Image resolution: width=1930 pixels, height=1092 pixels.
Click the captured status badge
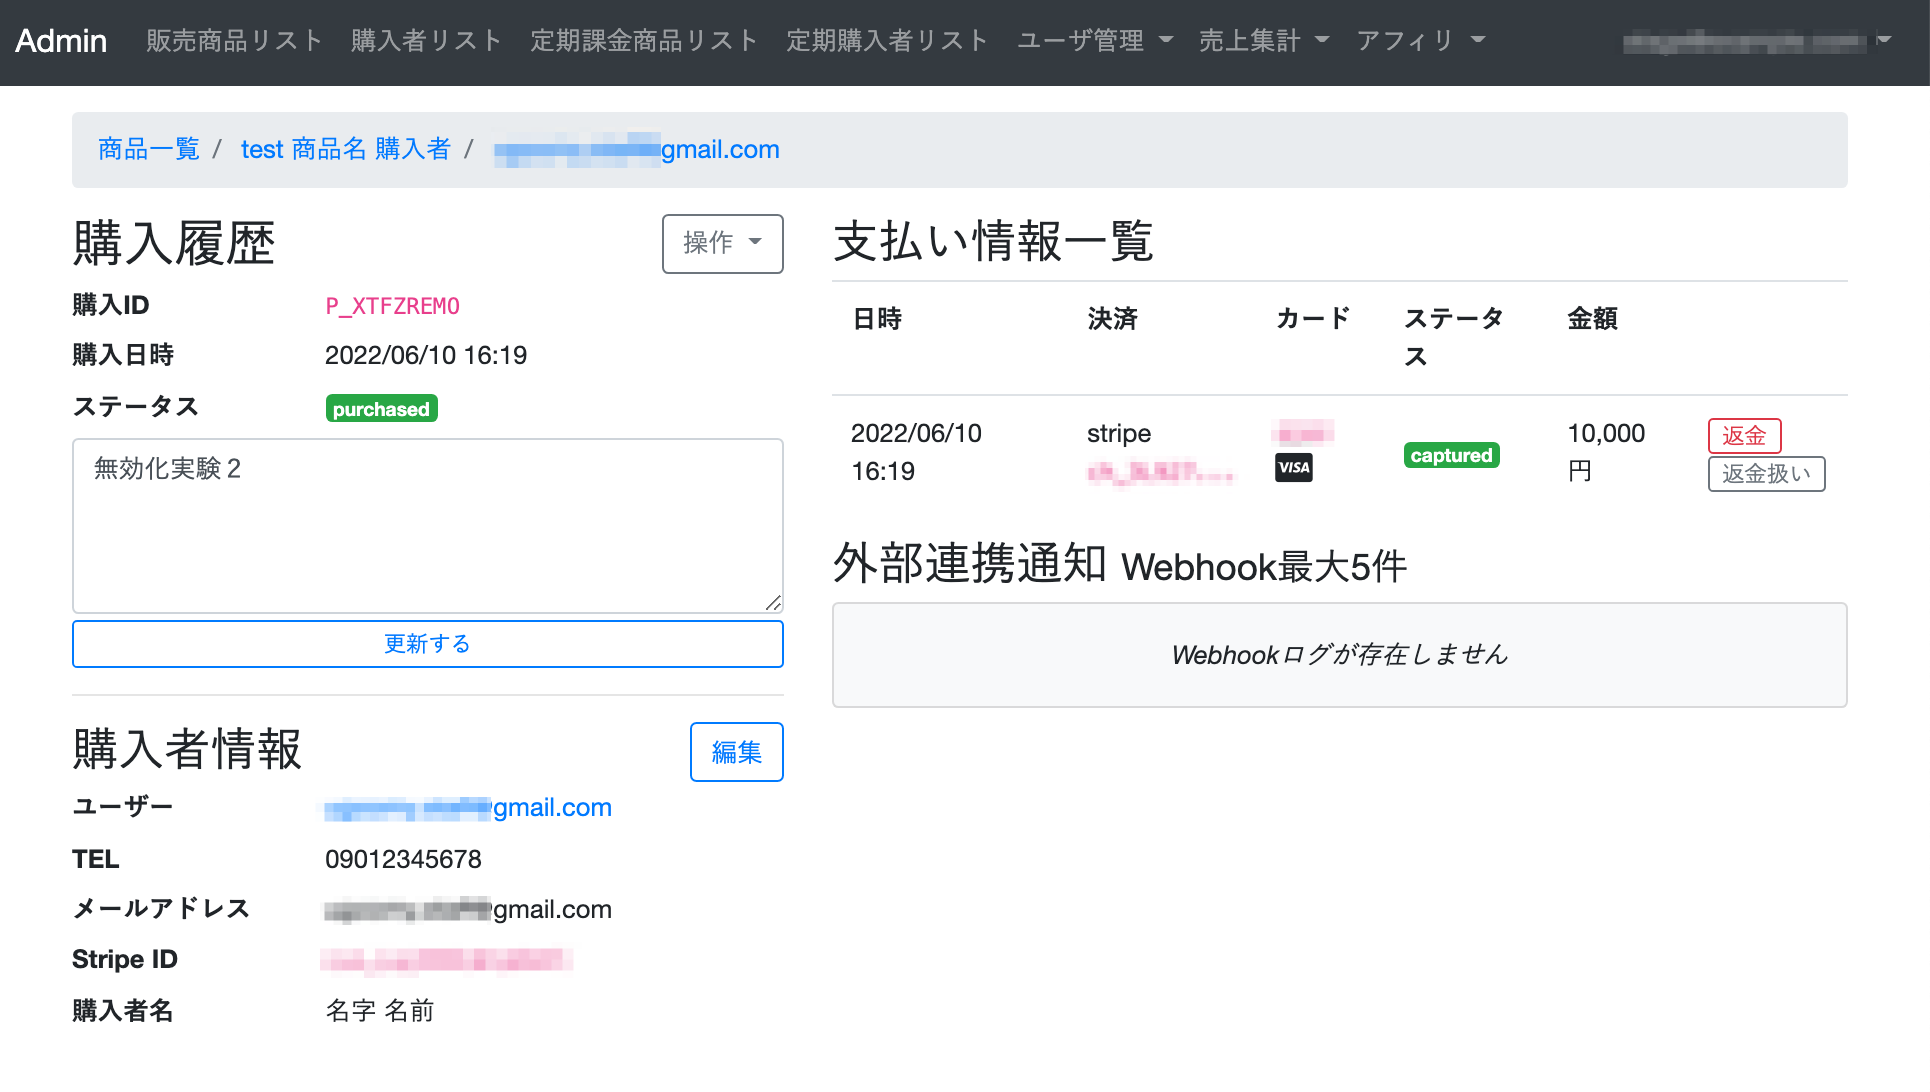[x=1451, y=455]
